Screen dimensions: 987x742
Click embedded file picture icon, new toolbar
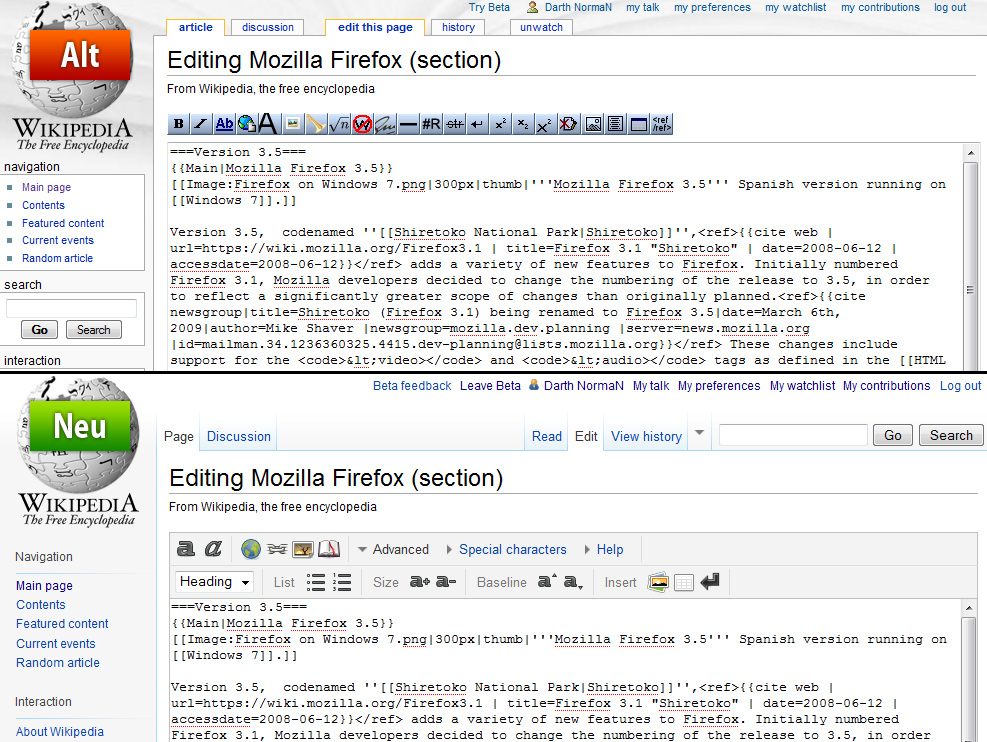click(303, 549)
